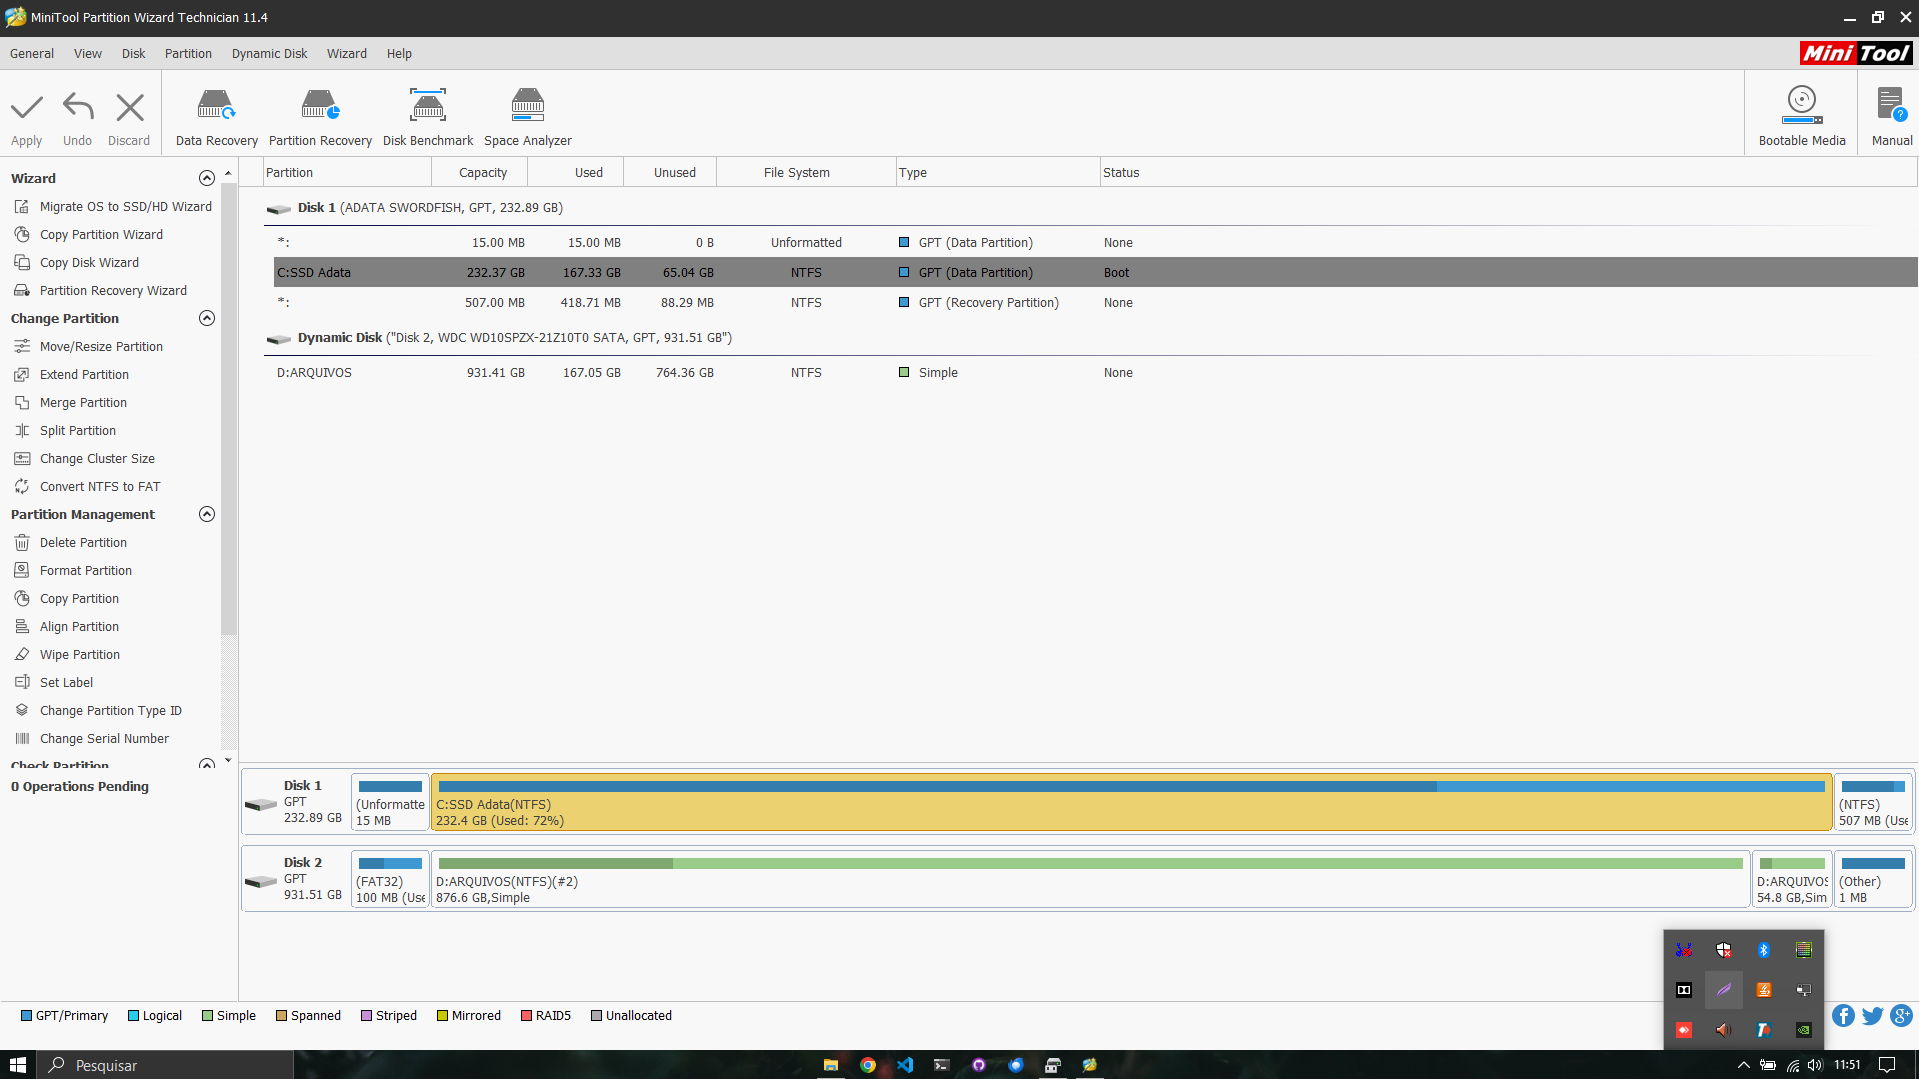Choose Merge Partition
The height and width of the screenshot is (1079, 1919).
tap(83, 403)
